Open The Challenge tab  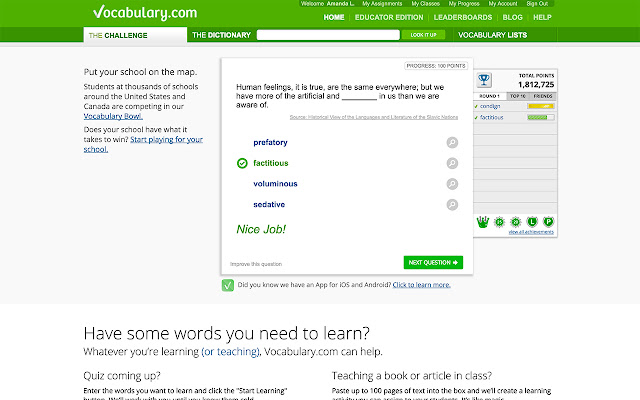[x=135, y=35]
